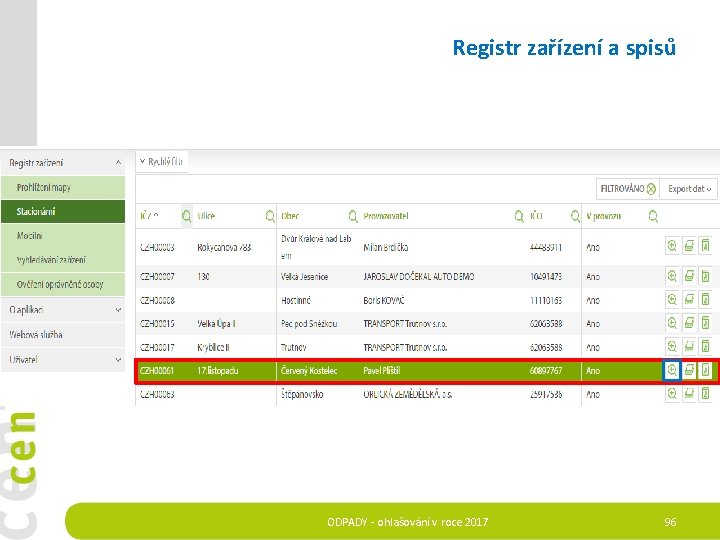
Task: Click search icon beside IČZ column header
Action: [x=186, y=216]
